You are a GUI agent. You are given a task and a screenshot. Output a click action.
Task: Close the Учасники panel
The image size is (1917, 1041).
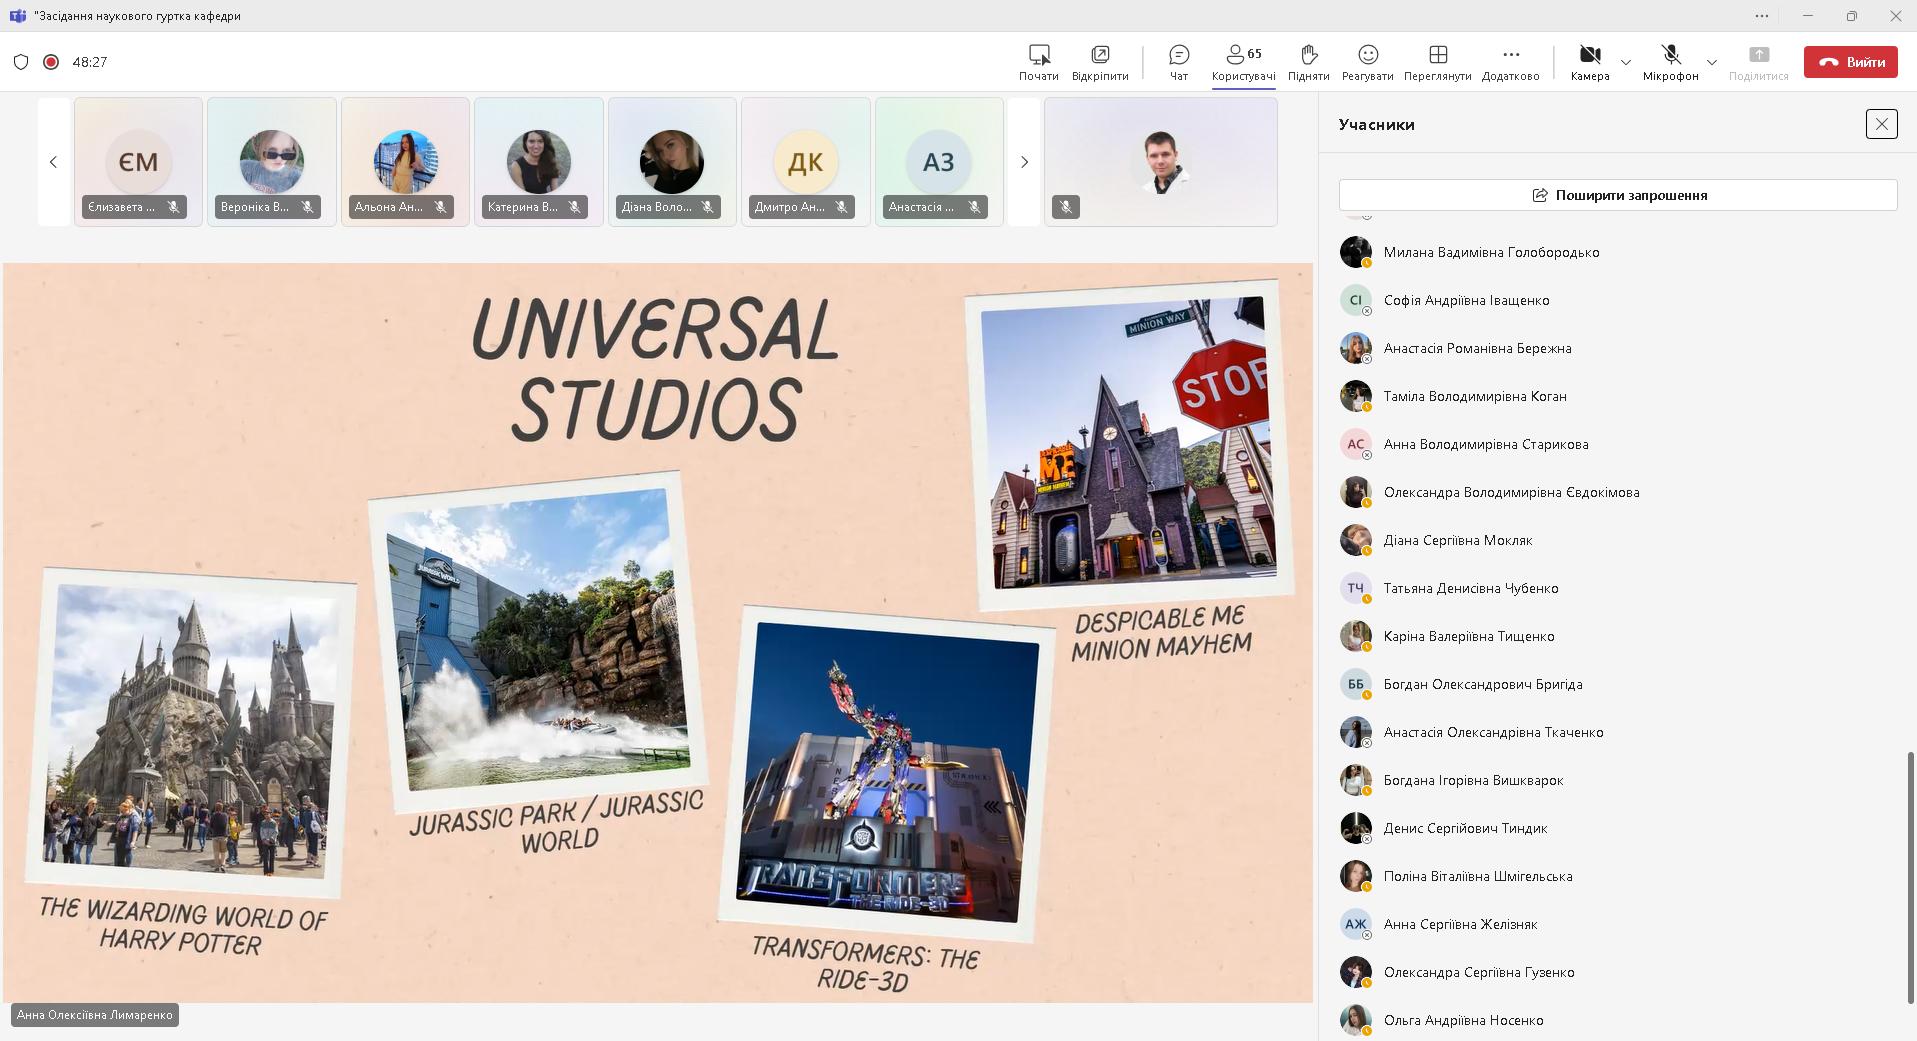(x=1881, y=124)
